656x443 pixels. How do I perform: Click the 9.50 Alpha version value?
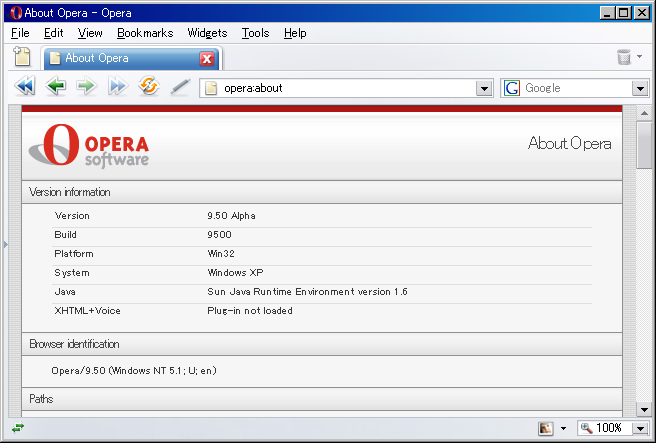[x=231, y=216]
